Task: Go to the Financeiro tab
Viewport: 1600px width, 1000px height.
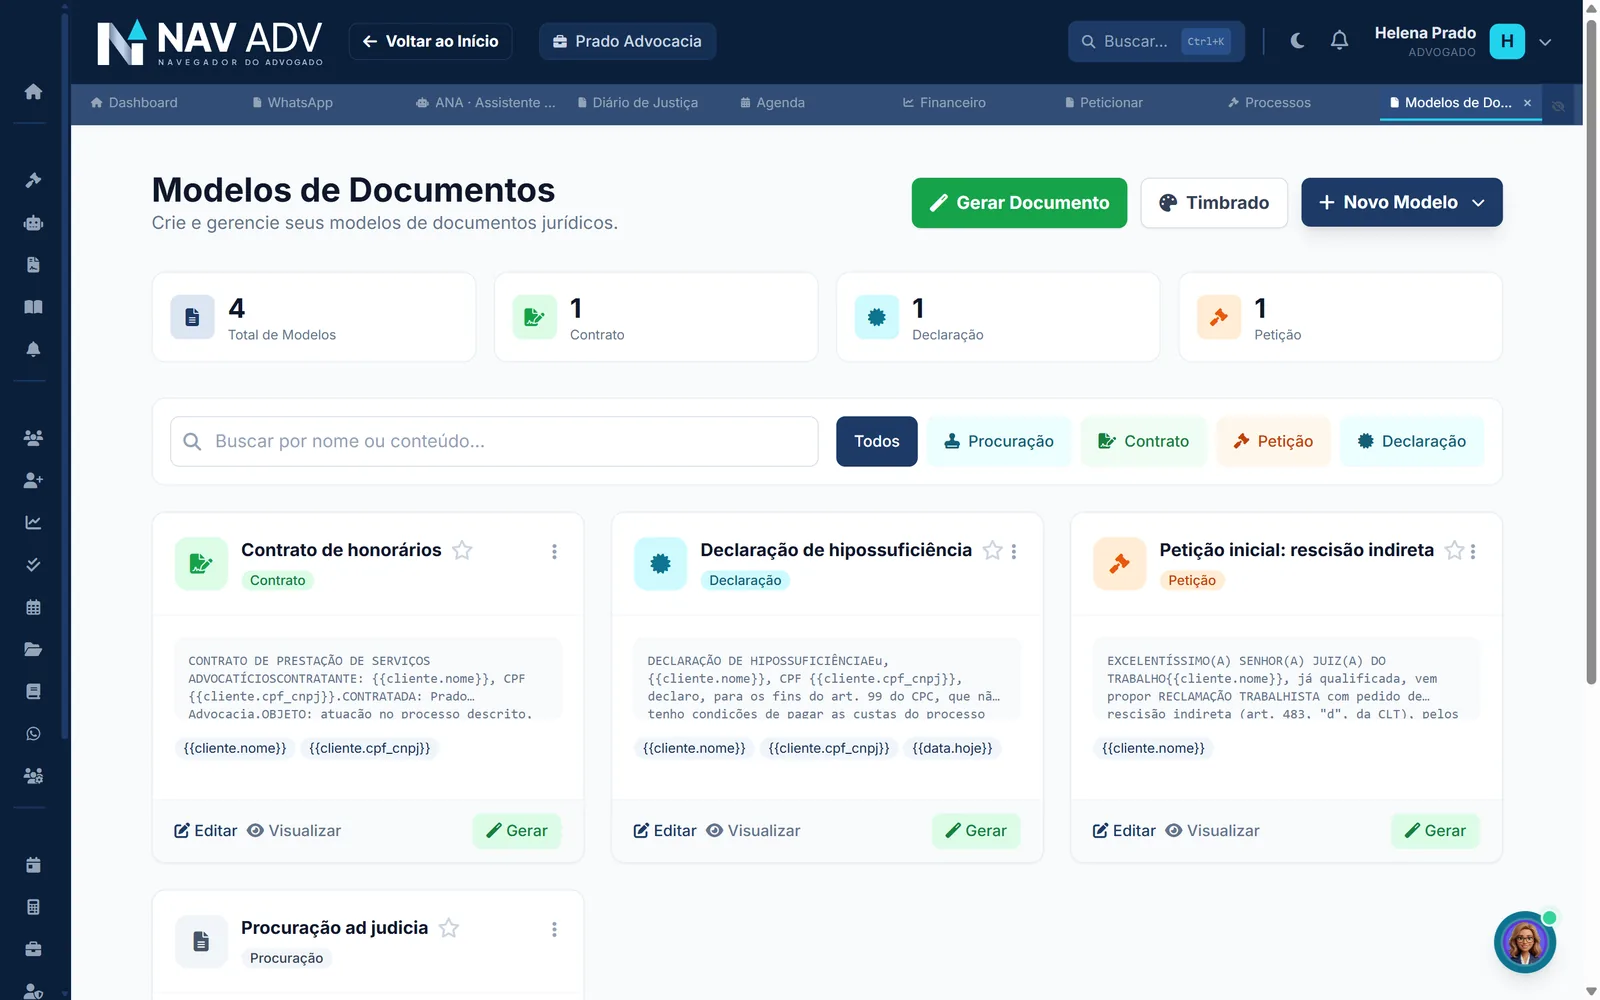Action: pyautogui.click(x=944, y=102)
